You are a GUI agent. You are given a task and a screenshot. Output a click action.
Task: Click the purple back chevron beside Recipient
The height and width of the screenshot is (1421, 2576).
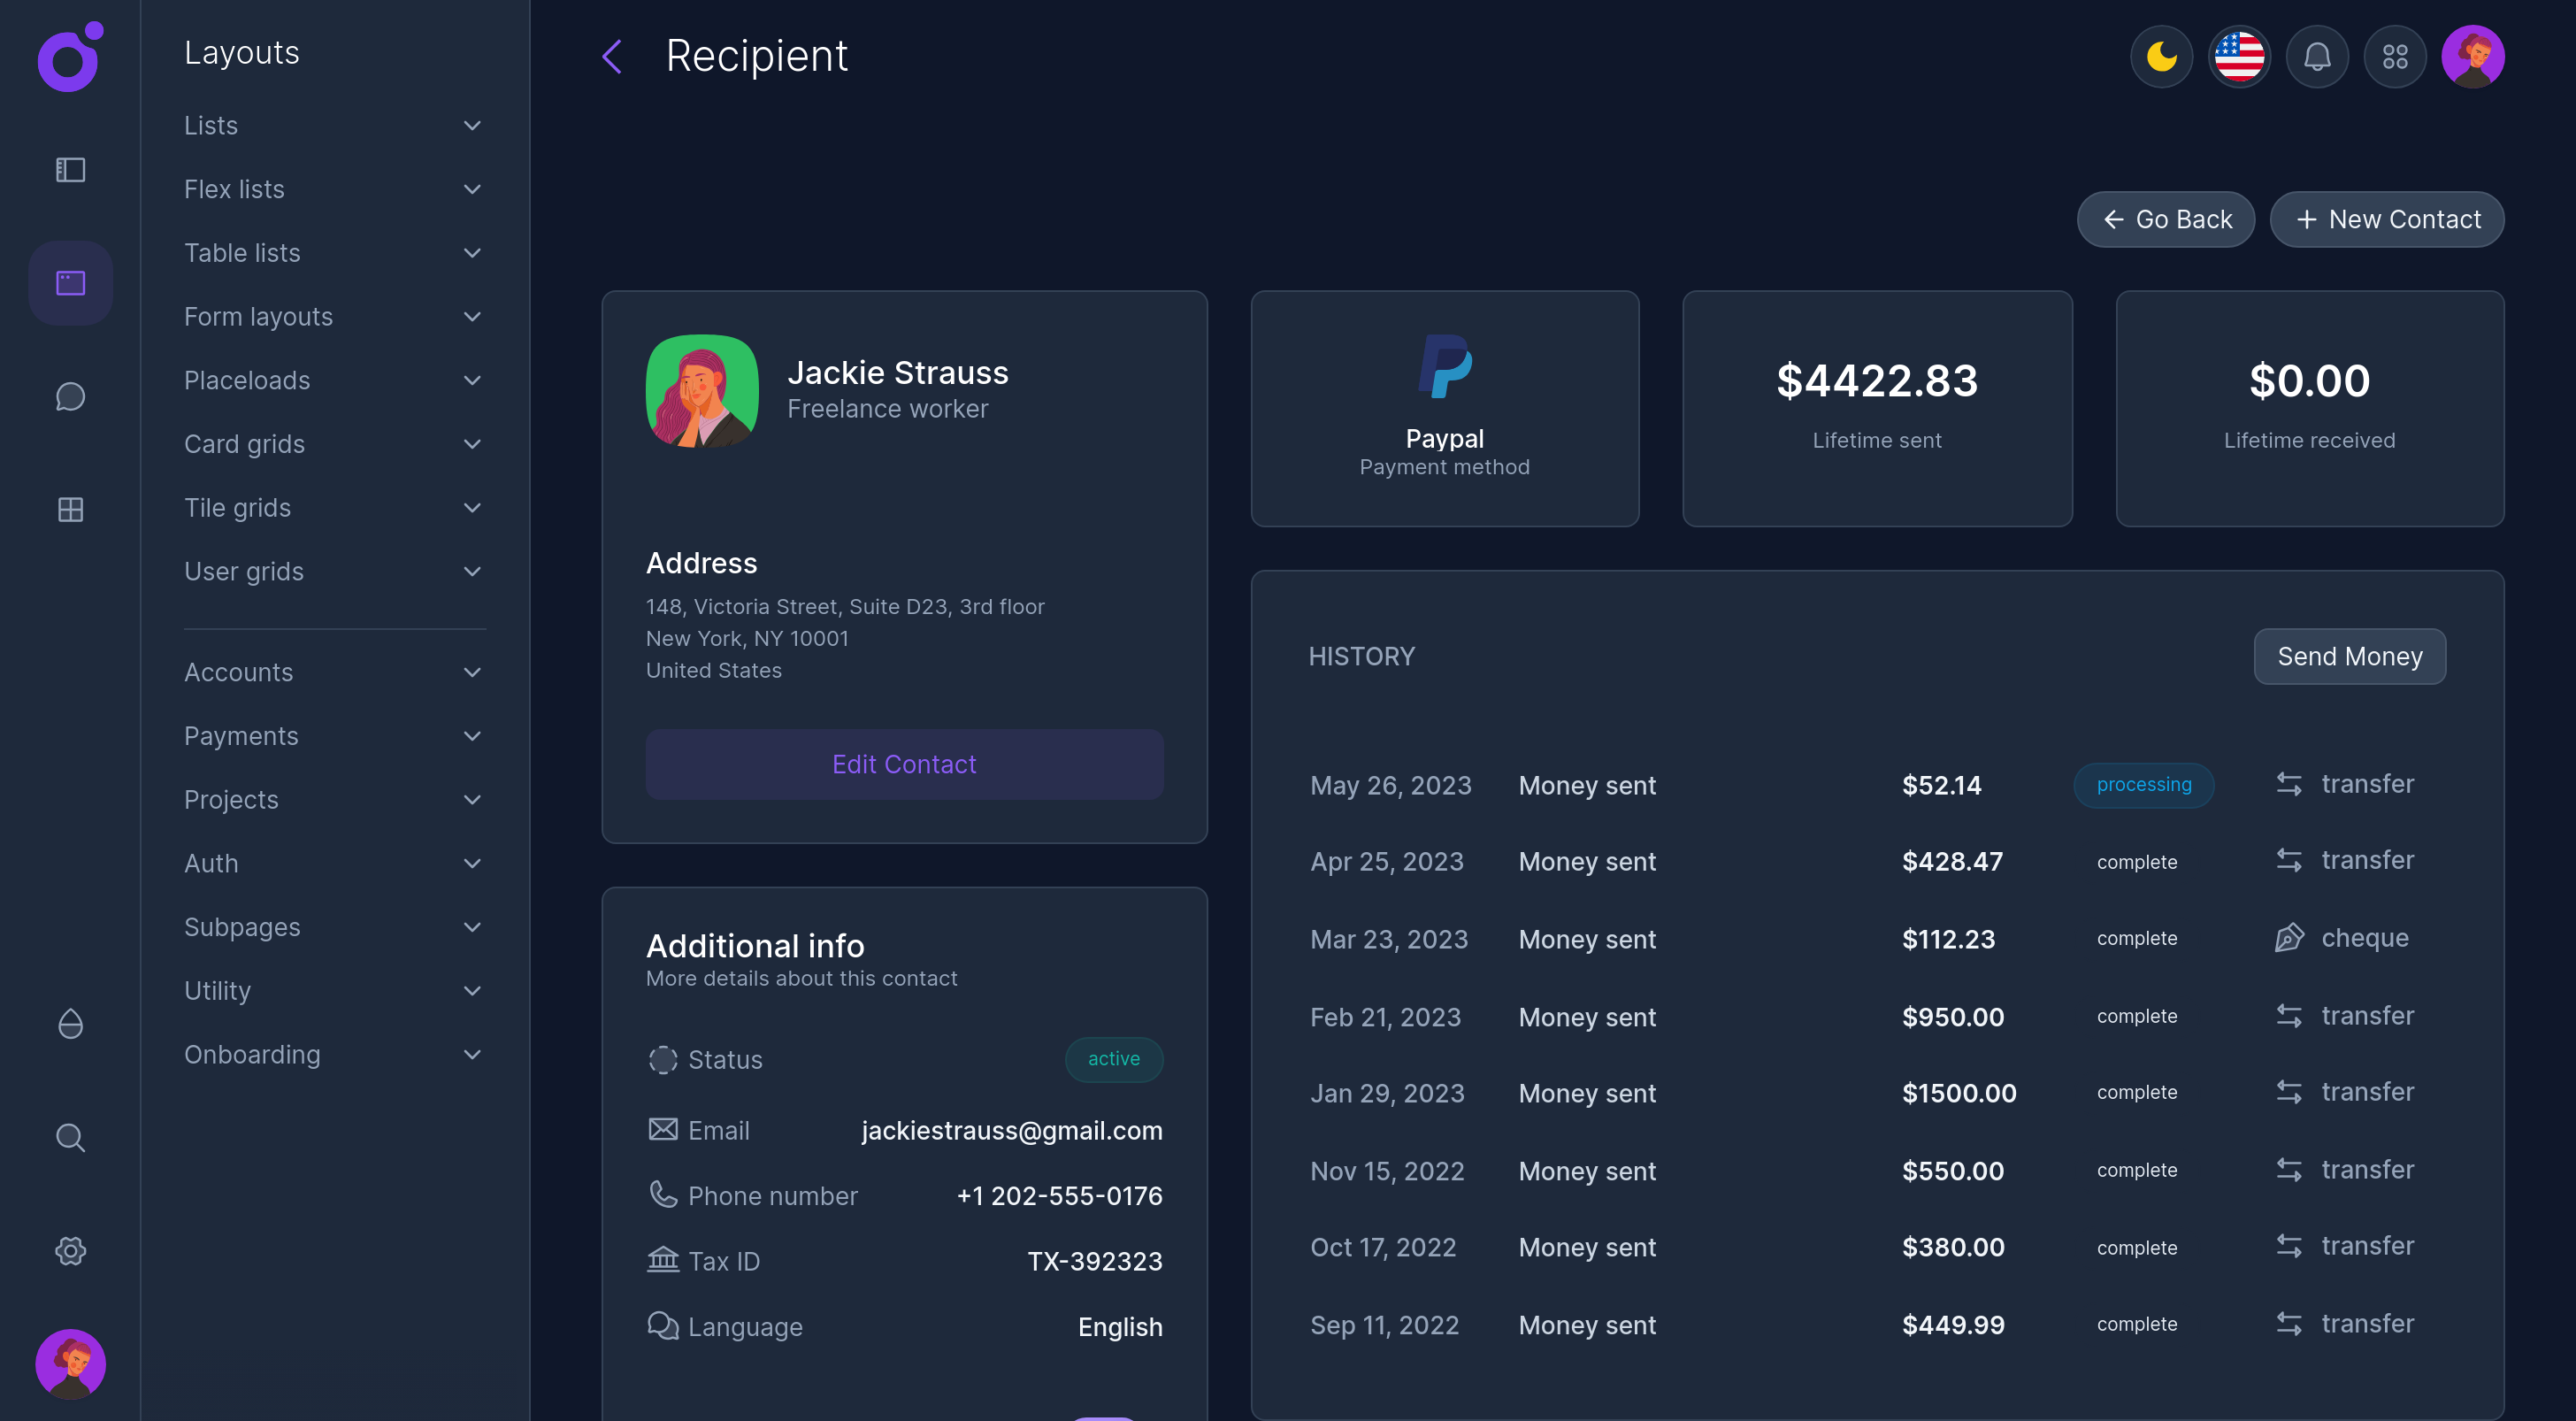pyautogui.click(x=612, y=57)
